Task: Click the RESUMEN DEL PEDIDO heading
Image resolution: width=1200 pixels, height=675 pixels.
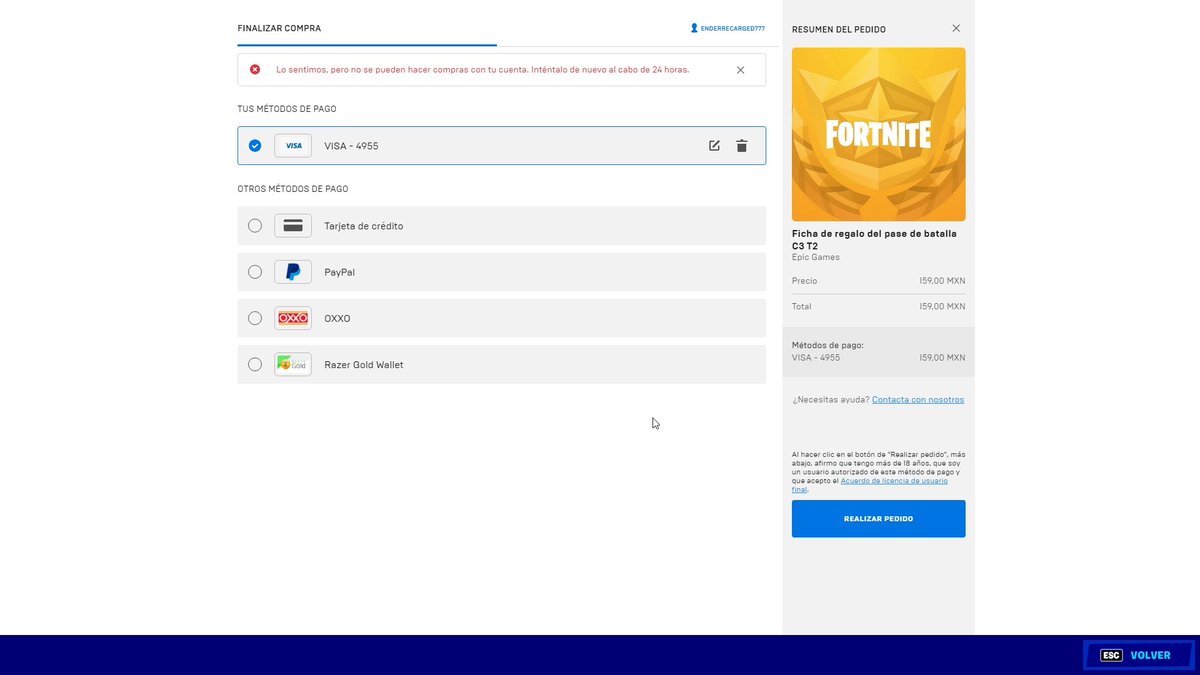Action: coord(838,30)
